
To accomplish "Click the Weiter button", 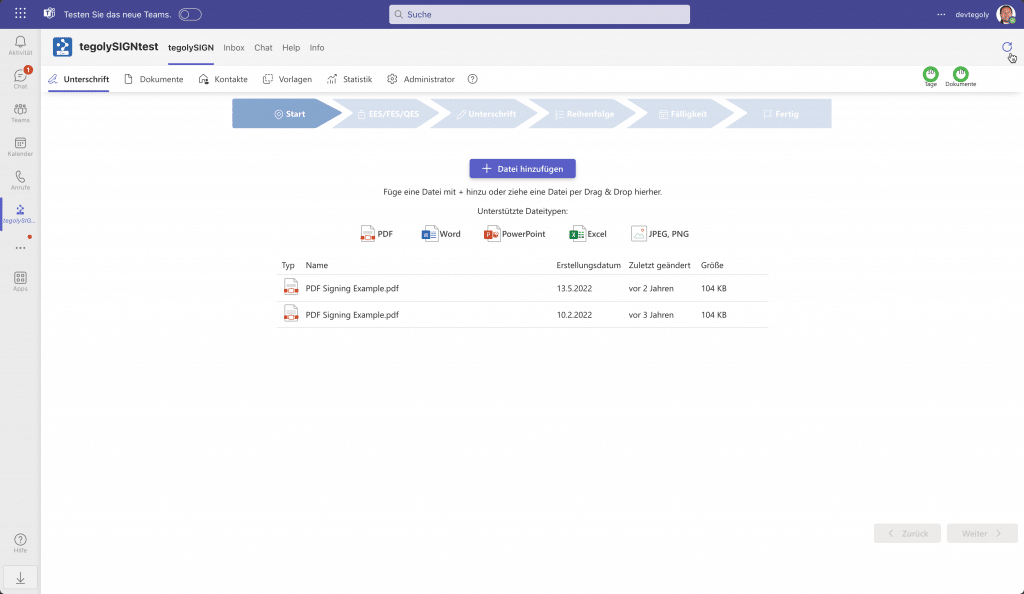I will coord(982,533).
